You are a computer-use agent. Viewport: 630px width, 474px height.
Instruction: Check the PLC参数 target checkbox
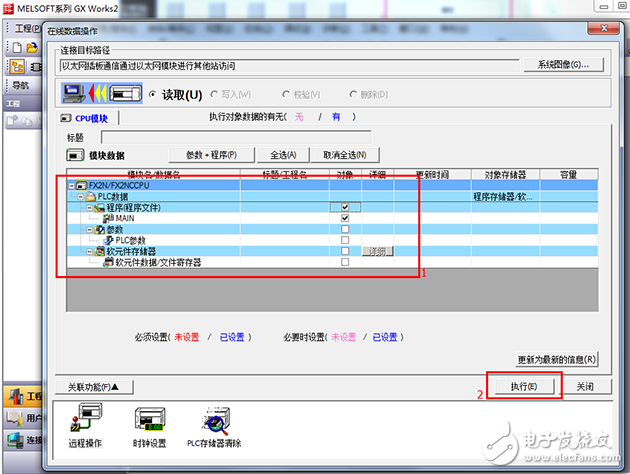click(x=345, y=240)
